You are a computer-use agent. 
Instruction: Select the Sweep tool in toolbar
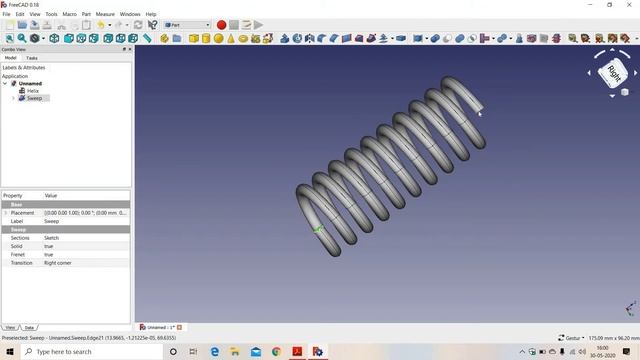[x=371, y=38]
